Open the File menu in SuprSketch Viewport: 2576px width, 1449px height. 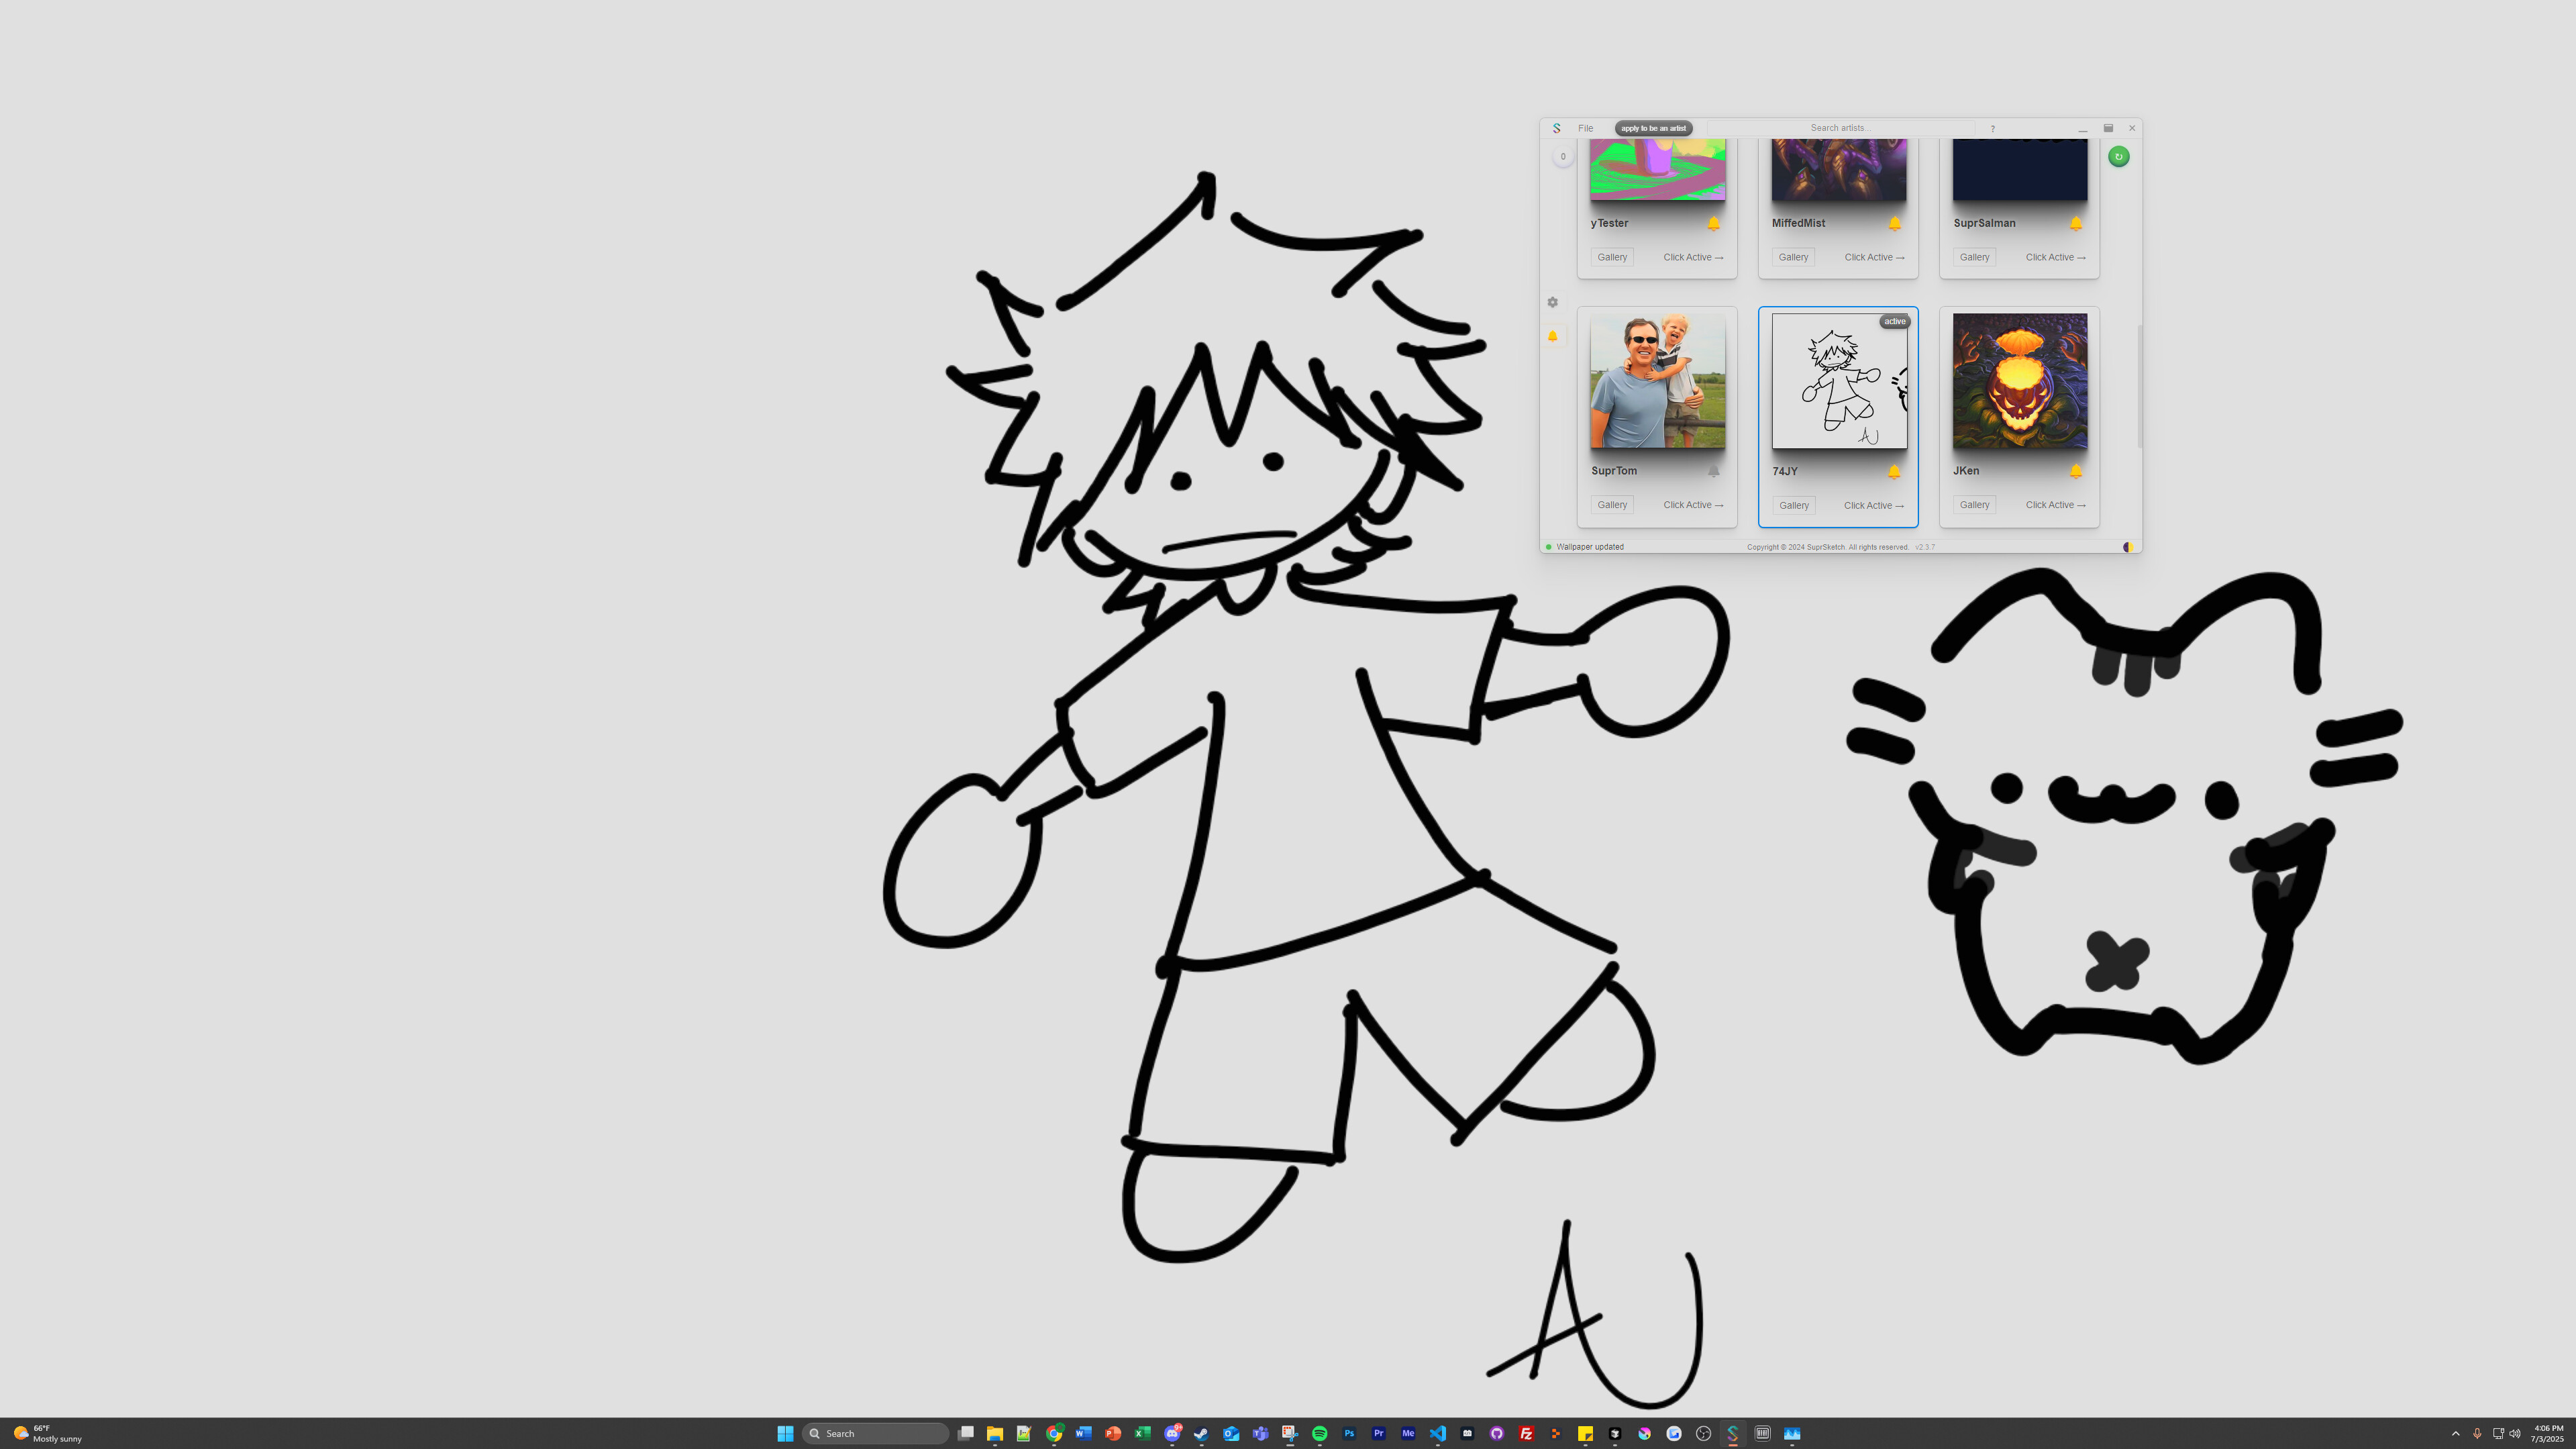click(x=1586, y=128)
